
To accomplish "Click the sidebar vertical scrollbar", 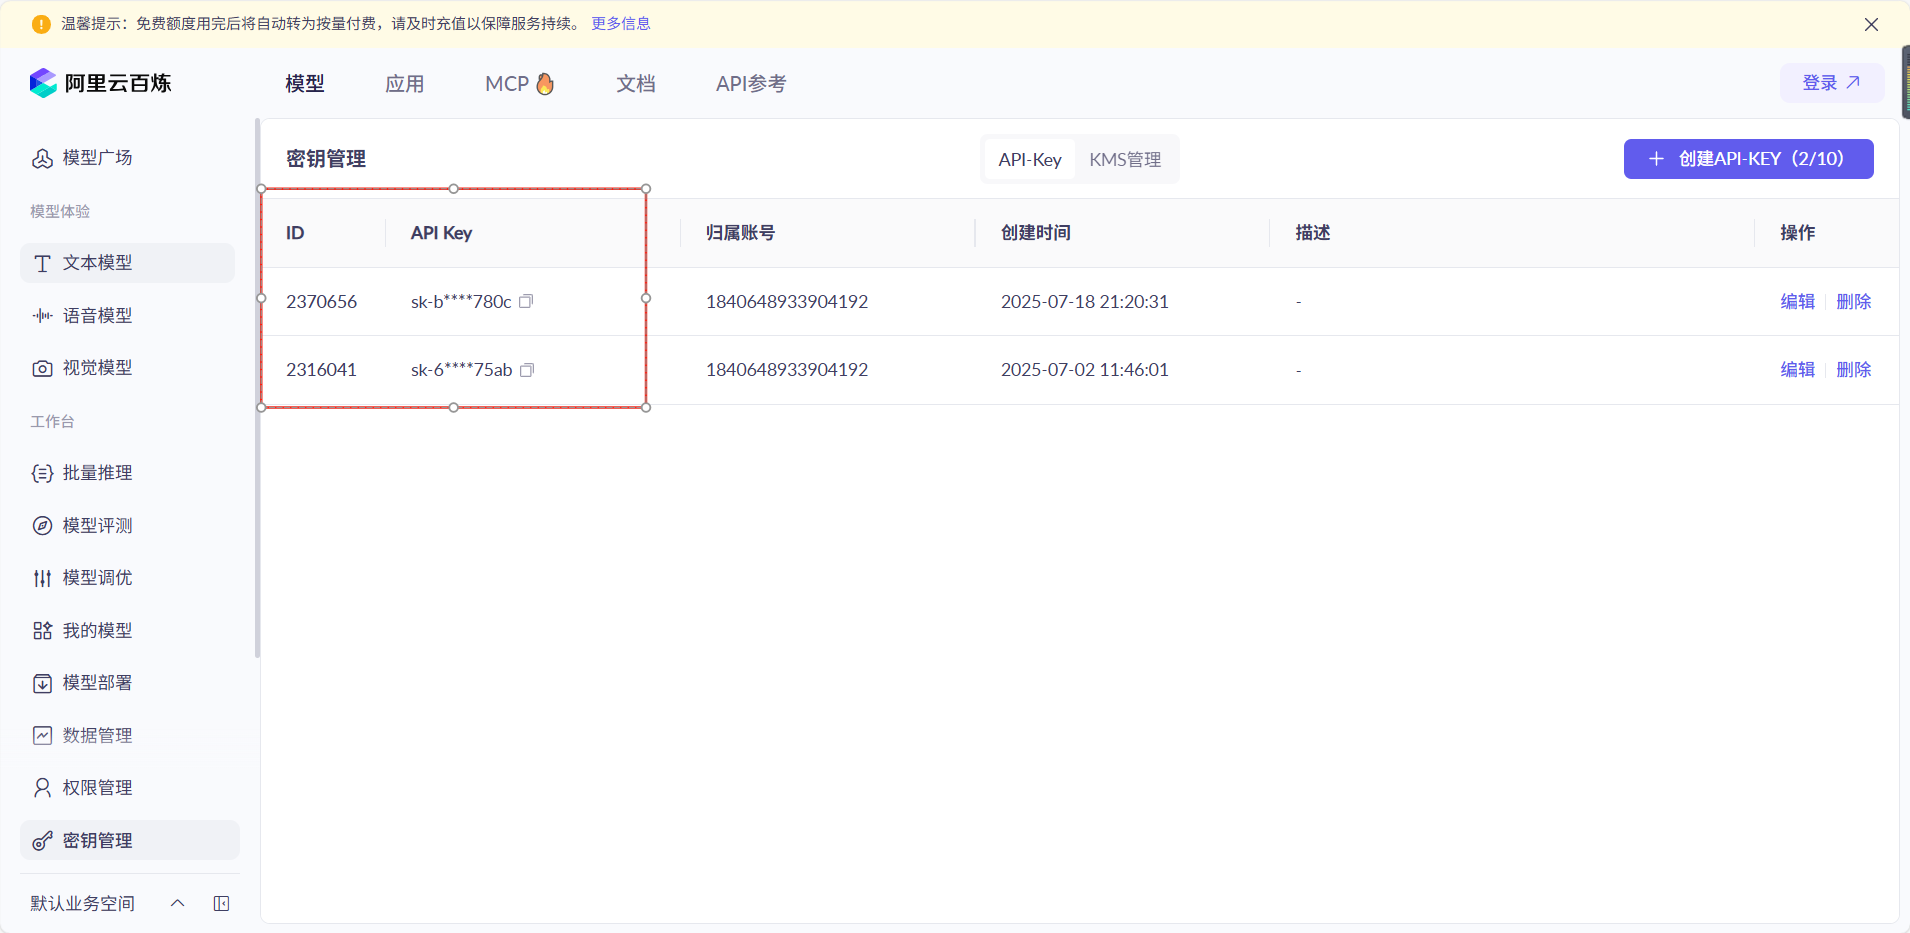I will pyautogui.click(x=257, y=388).
